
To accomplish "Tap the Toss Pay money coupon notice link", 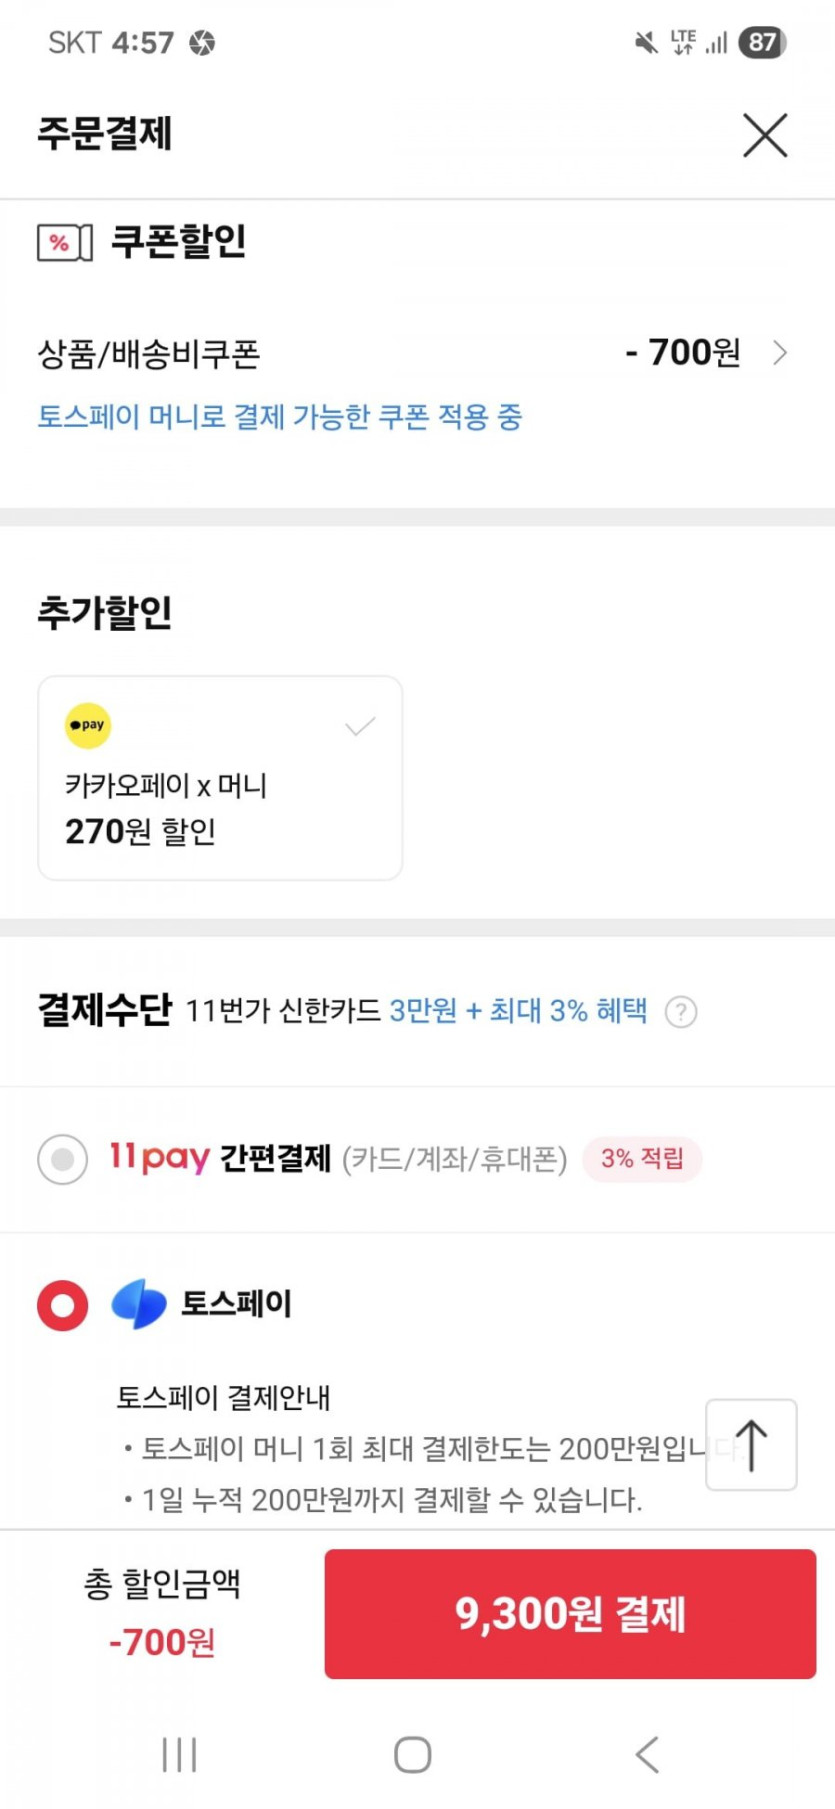I will (x=279, y=417).
